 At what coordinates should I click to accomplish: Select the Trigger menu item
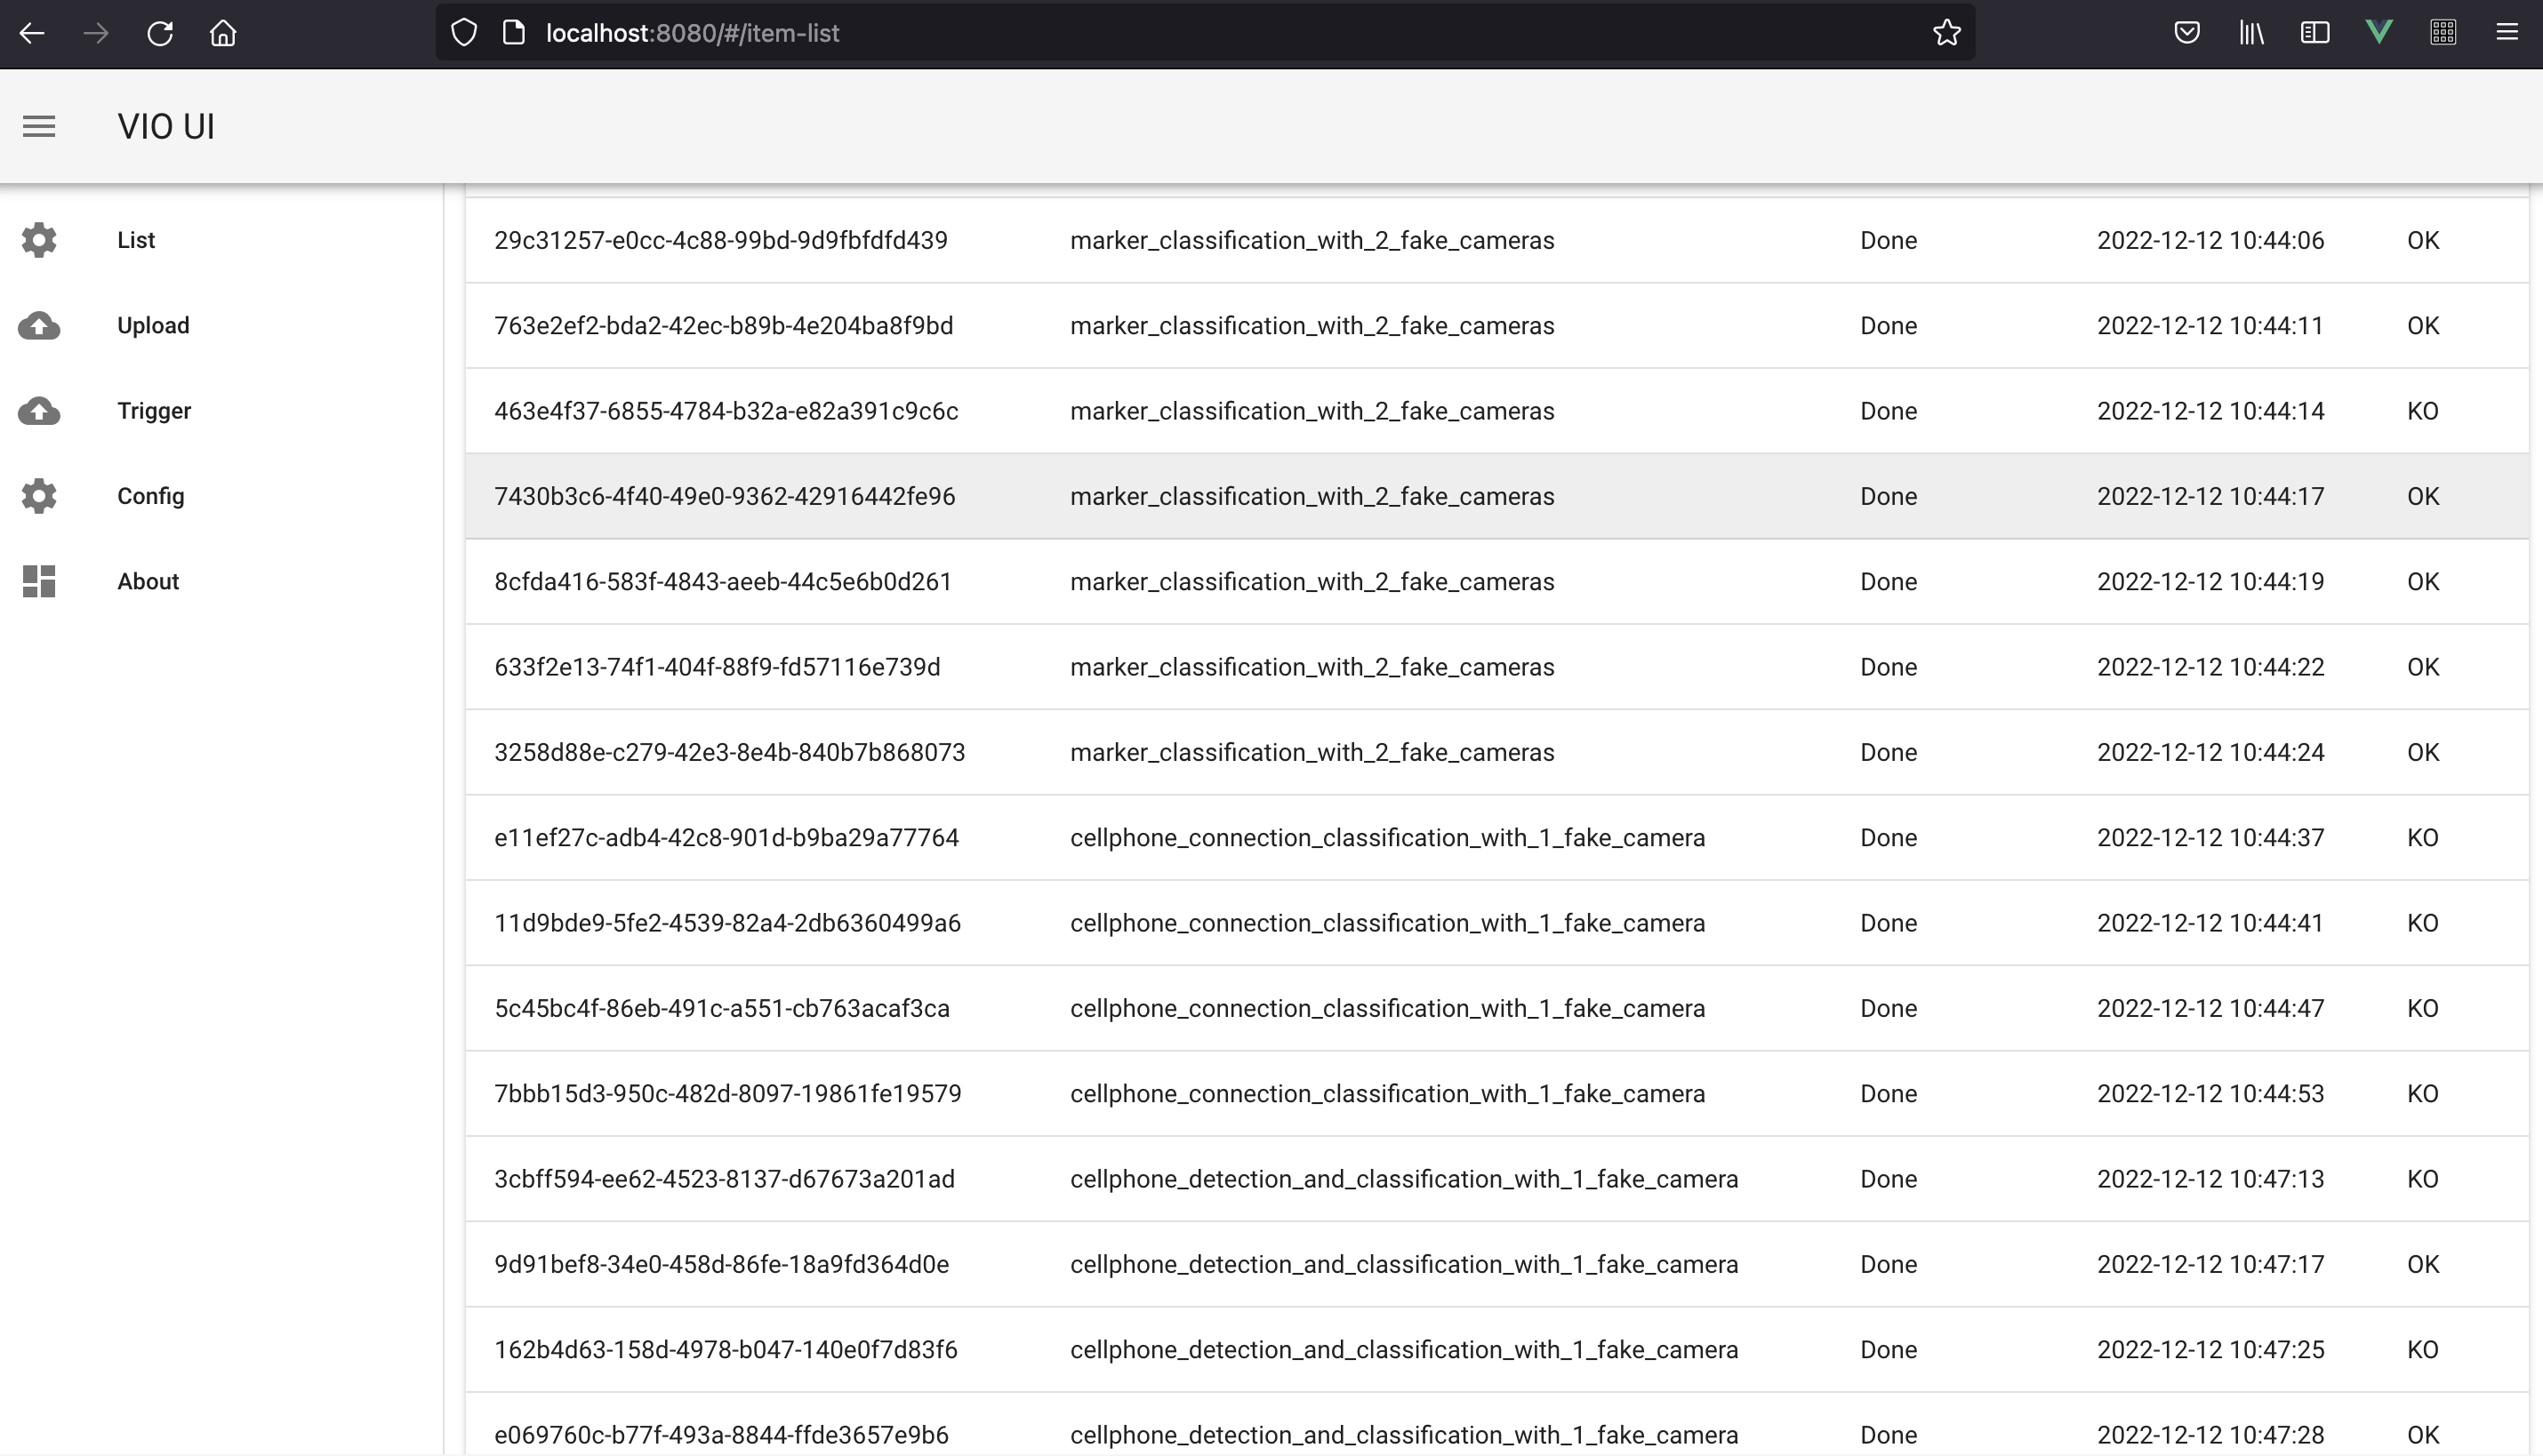pos(221,411)
